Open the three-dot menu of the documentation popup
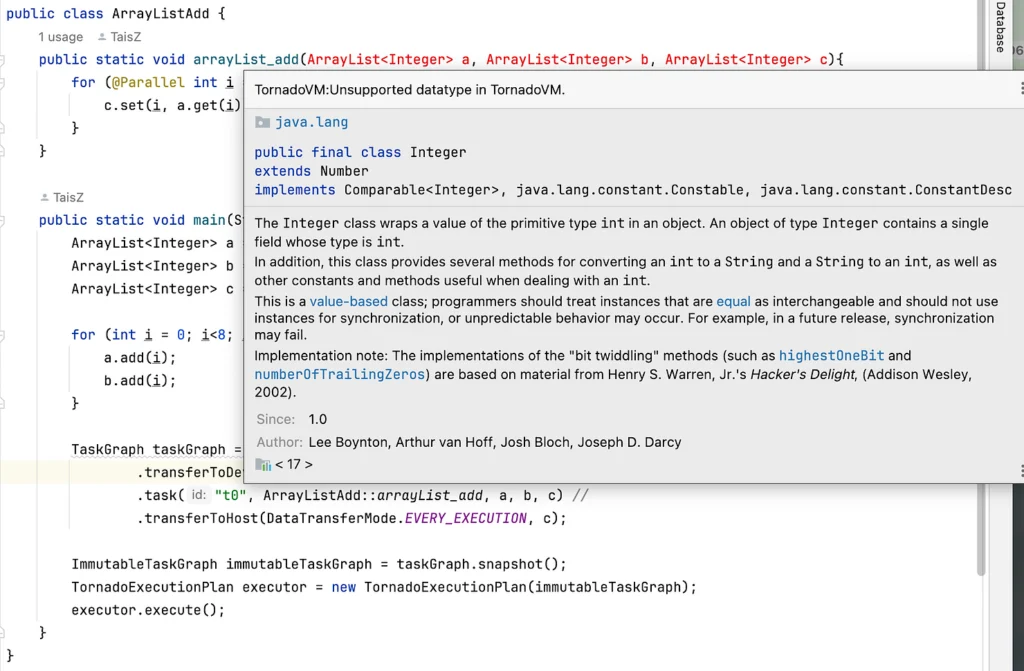This screenshot has height=671, width=1024. click(1020, 89)
